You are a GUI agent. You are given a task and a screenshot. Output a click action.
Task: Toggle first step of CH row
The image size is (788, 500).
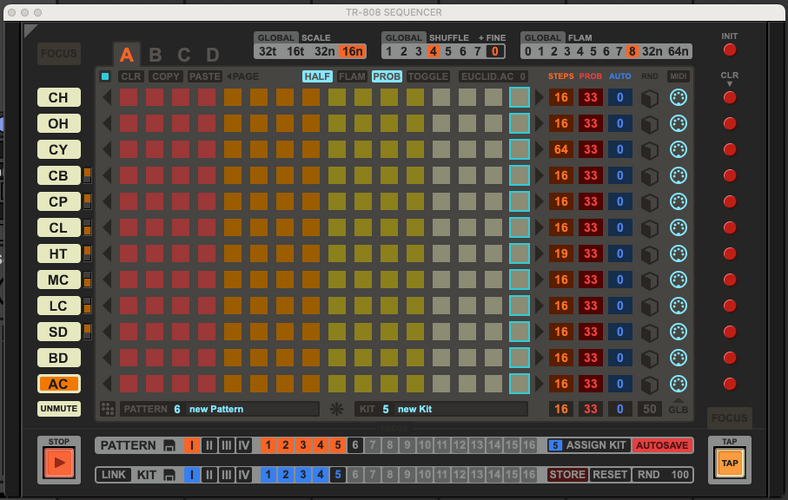(x=129, y=97)
